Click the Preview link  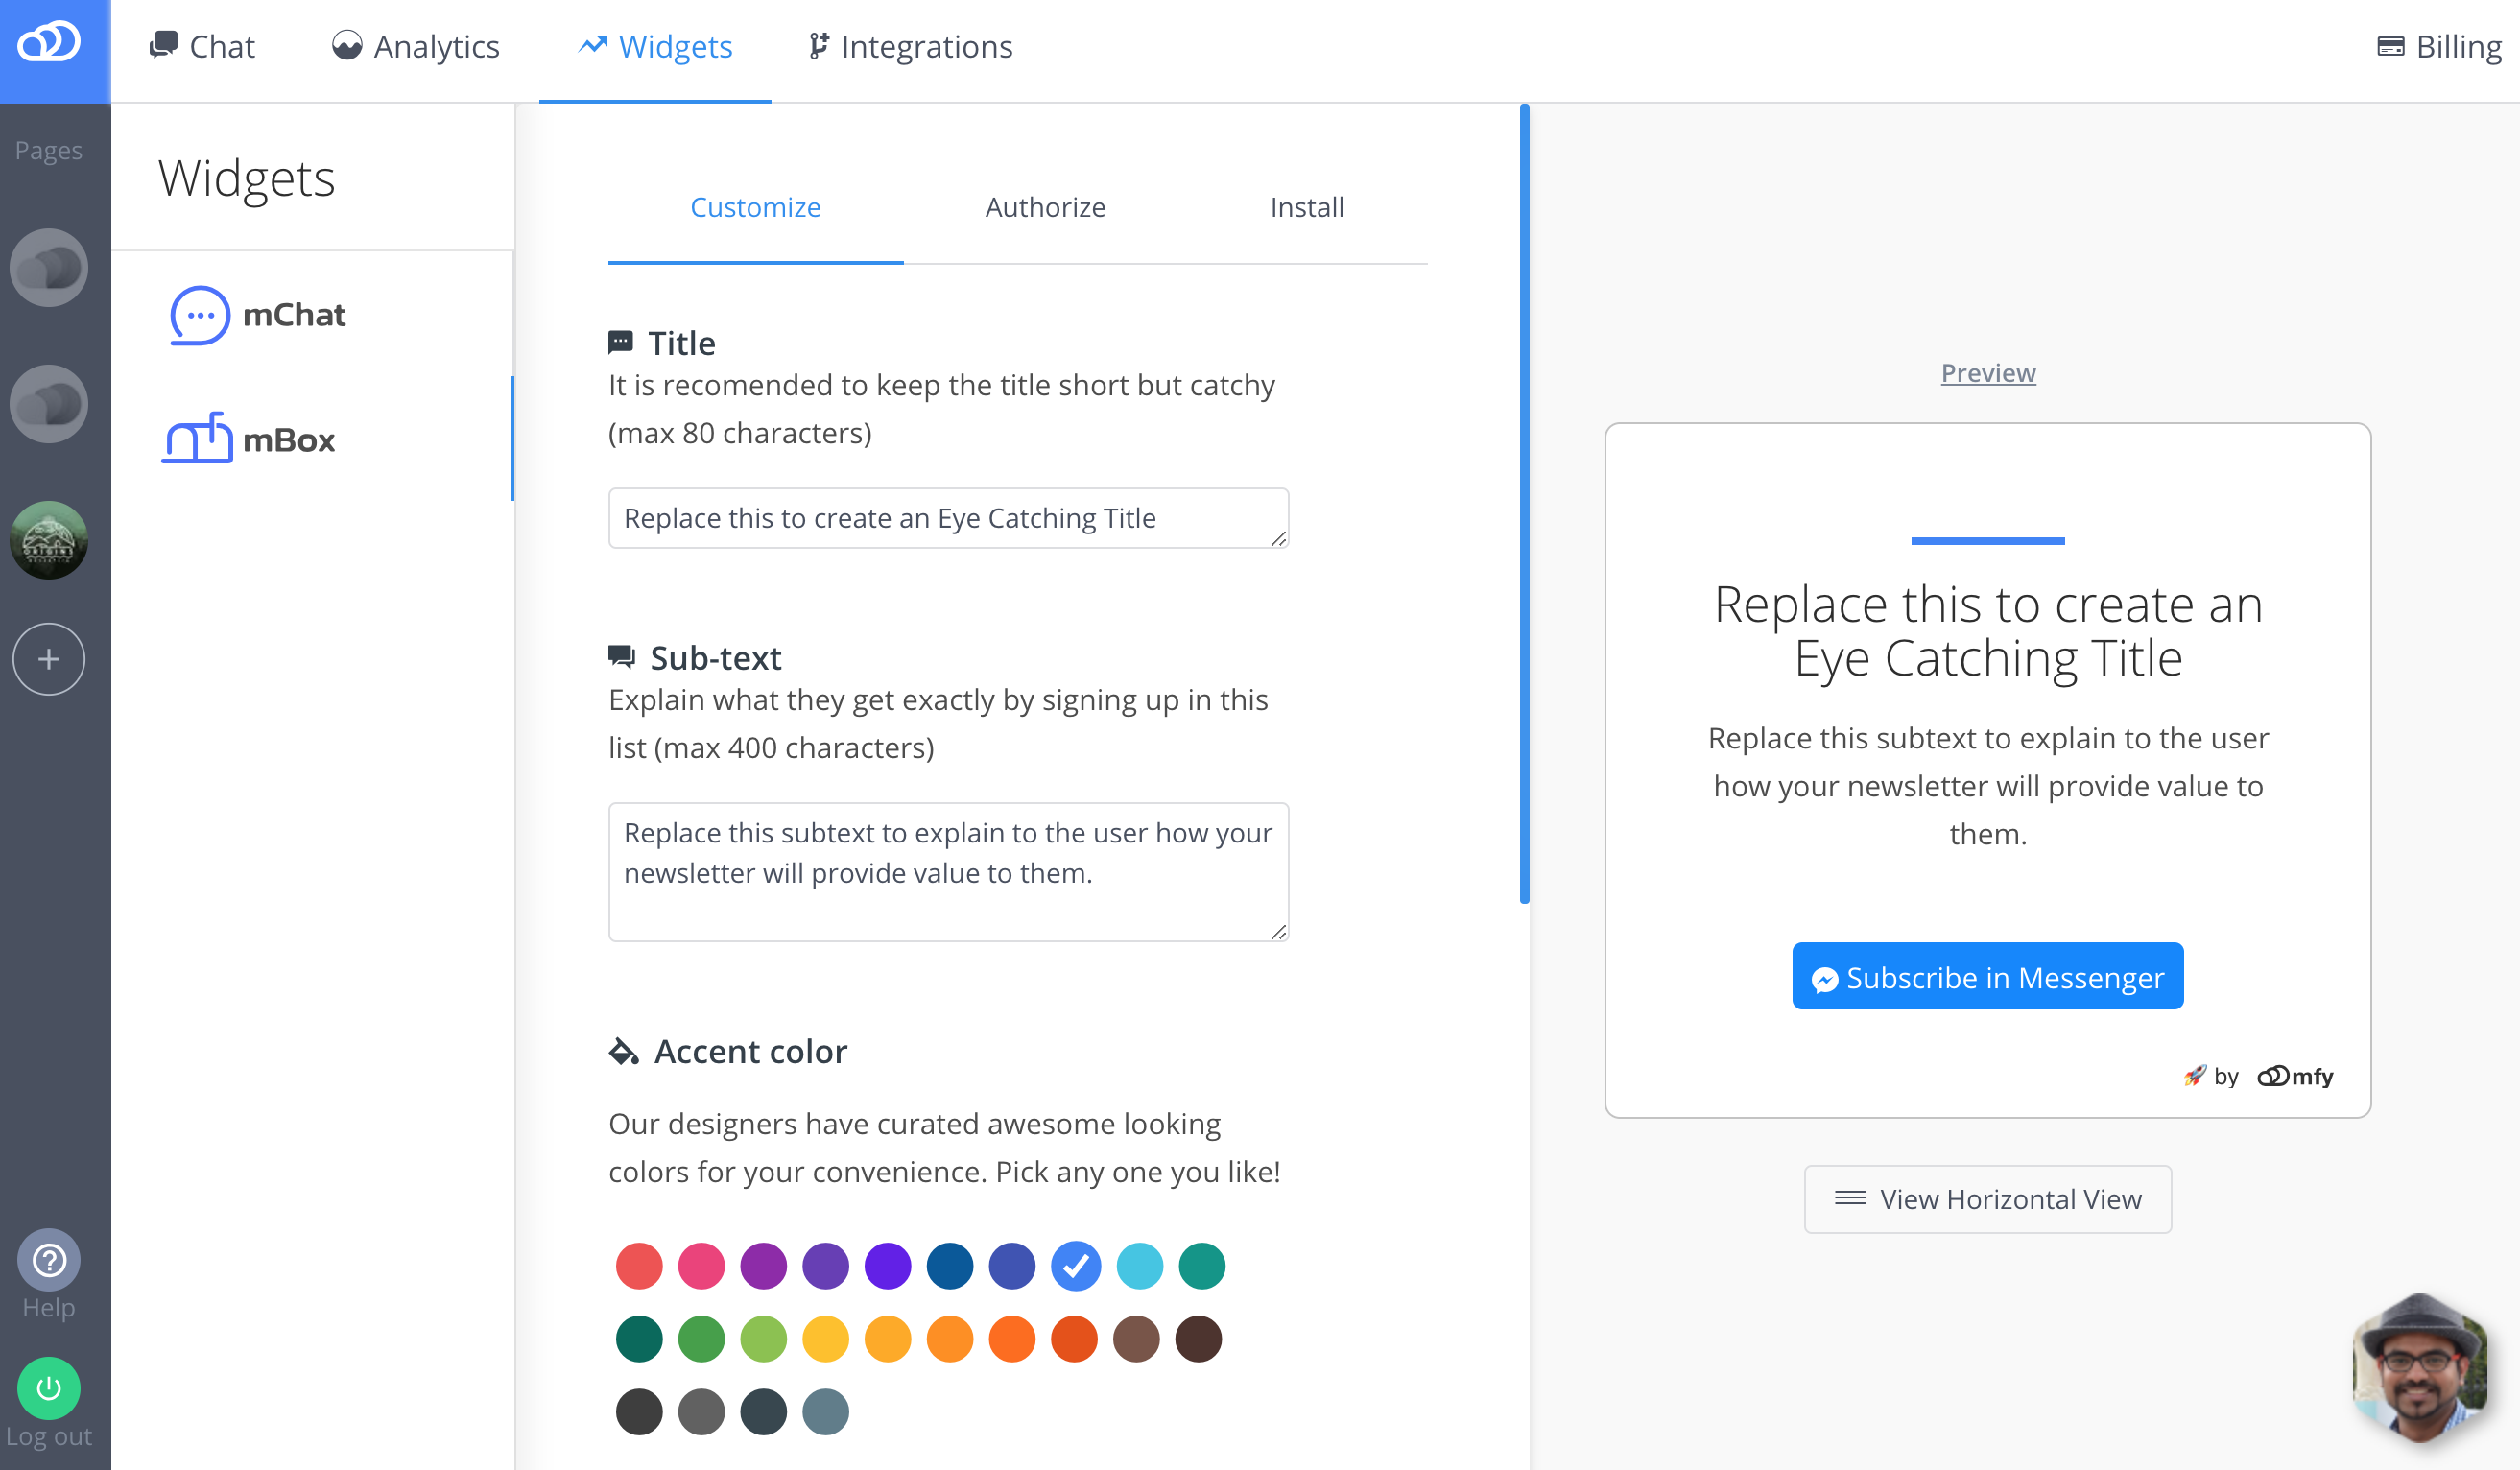[1988, 373]
